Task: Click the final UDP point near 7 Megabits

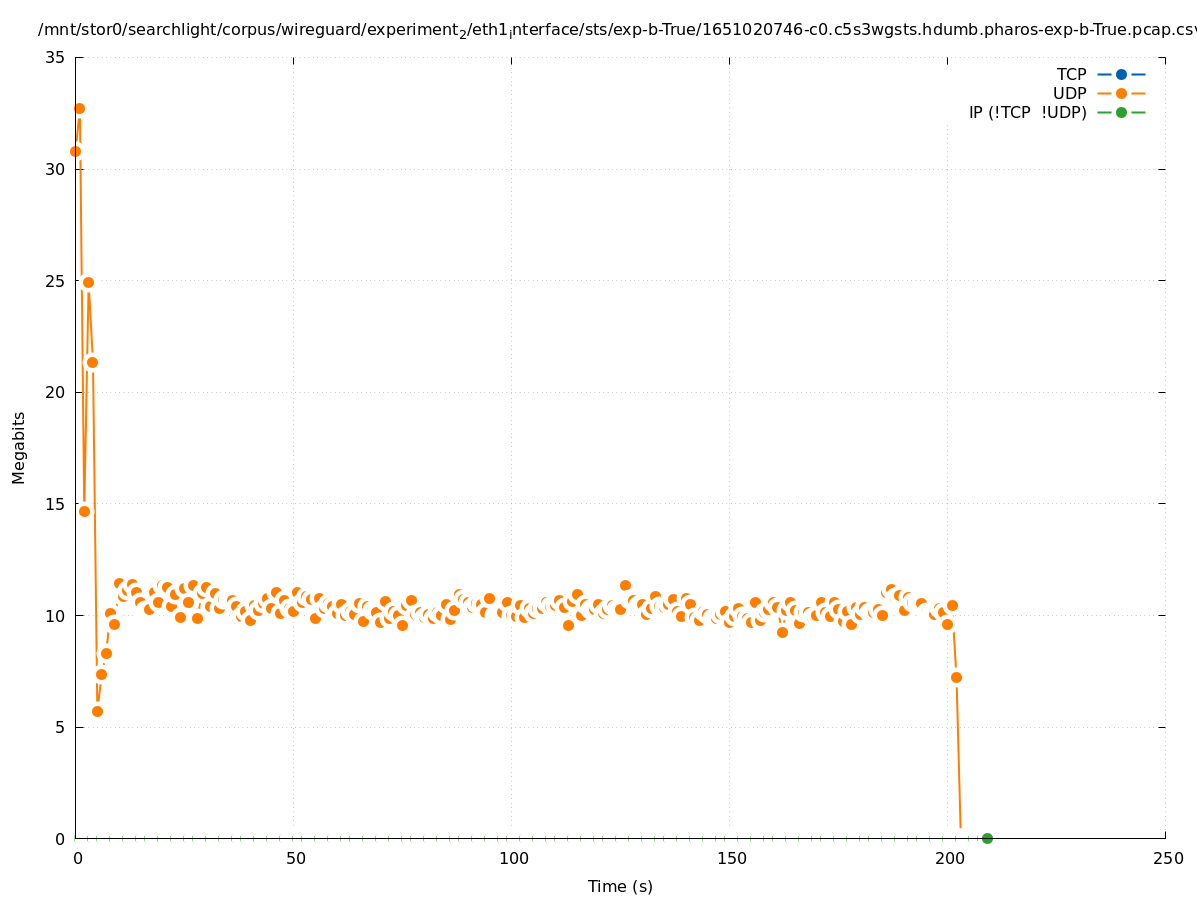Action: pos(956,677)
